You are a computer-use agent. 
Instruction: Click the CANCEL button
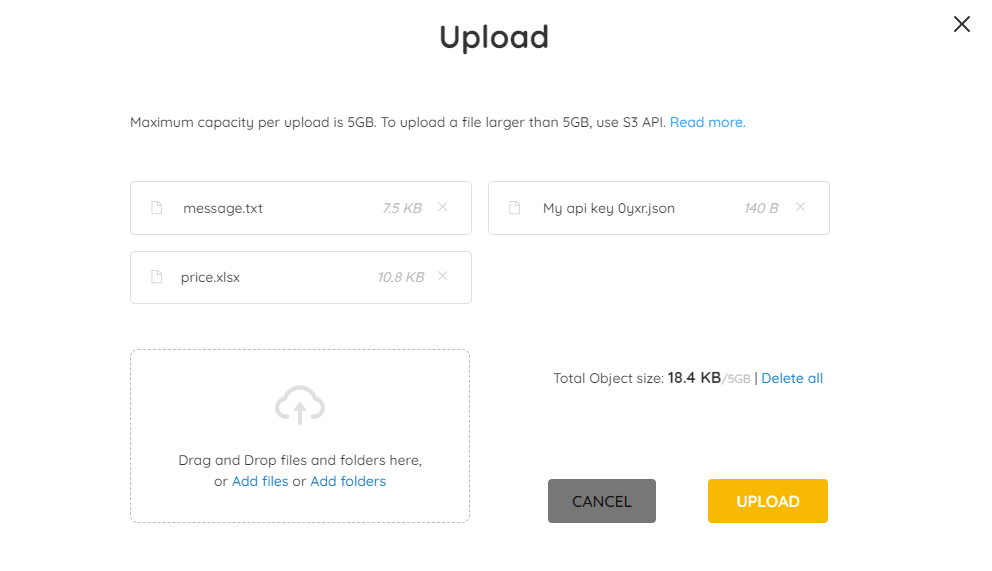pyautogui.click(x=602, y=501)
